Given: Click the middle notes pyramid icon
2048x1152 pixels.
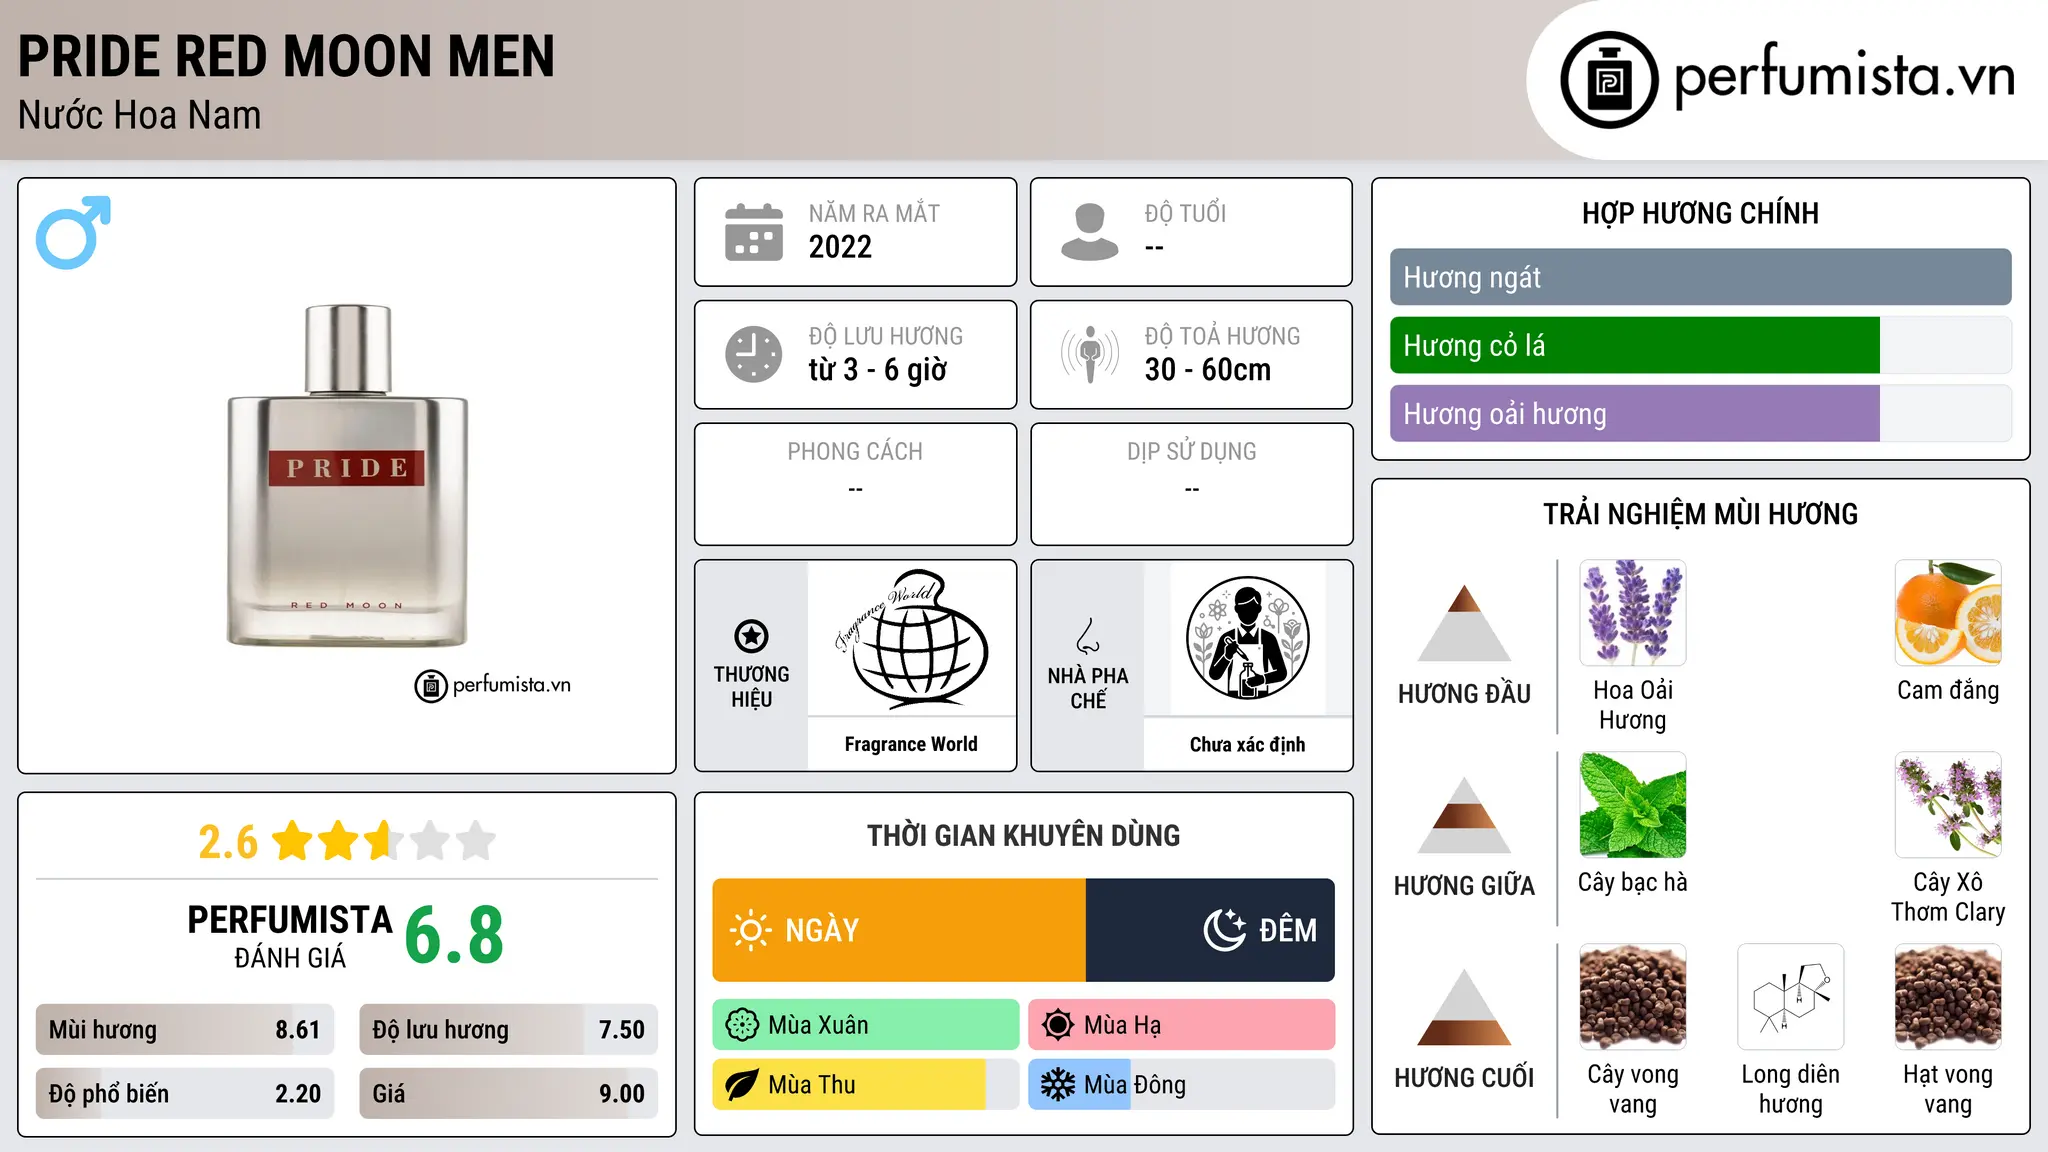Looking at the screenshot, I should click(x=1464, y=815).
